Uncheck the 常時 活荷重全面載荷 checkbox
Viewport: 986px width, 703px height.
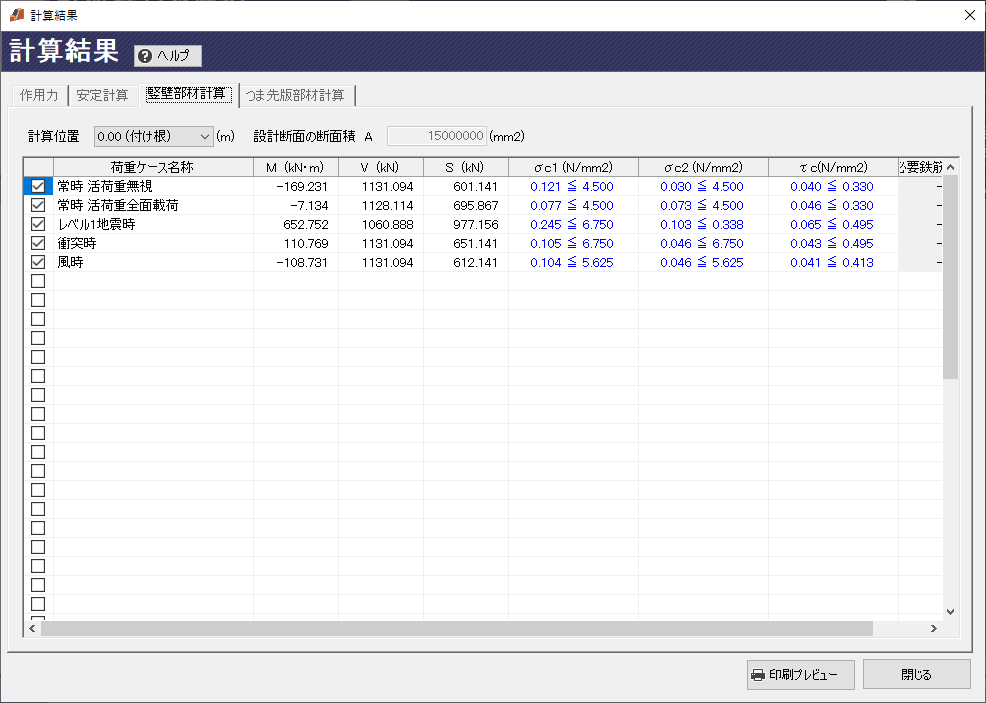tap(38, 205)
